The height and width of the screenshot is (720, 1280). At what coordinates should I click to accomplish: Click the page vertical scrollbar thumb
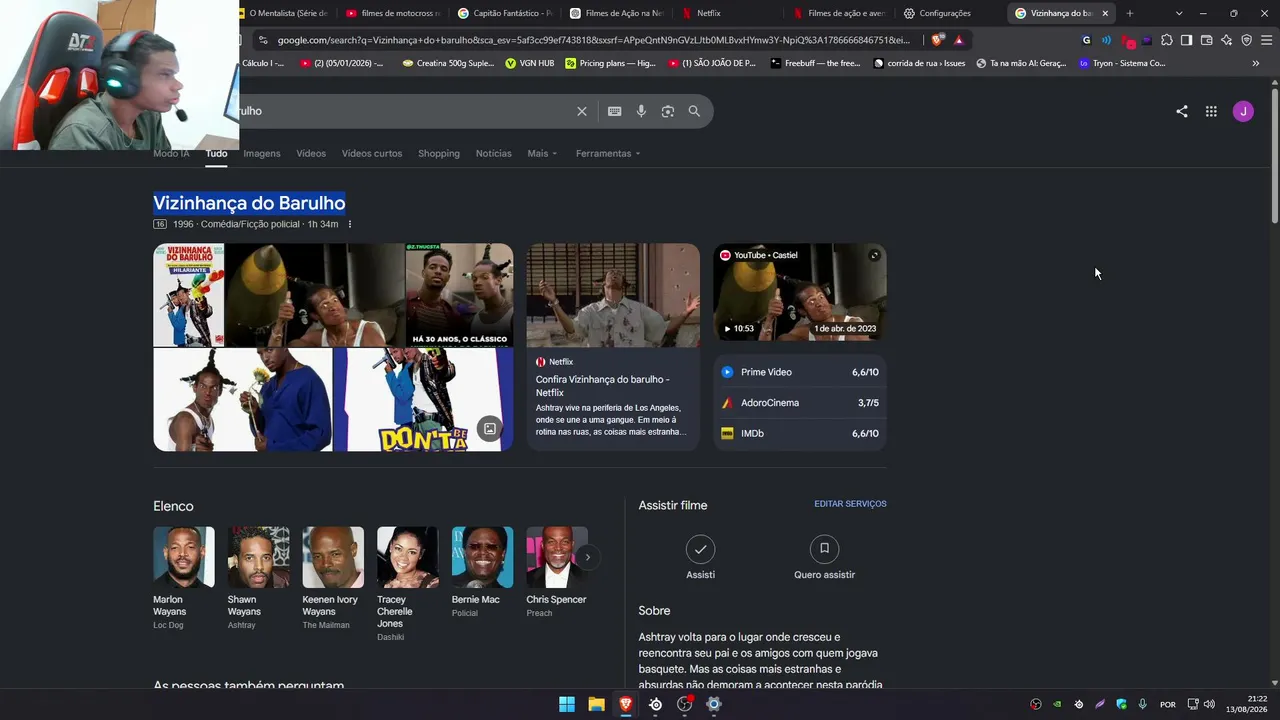(1274, 158)
